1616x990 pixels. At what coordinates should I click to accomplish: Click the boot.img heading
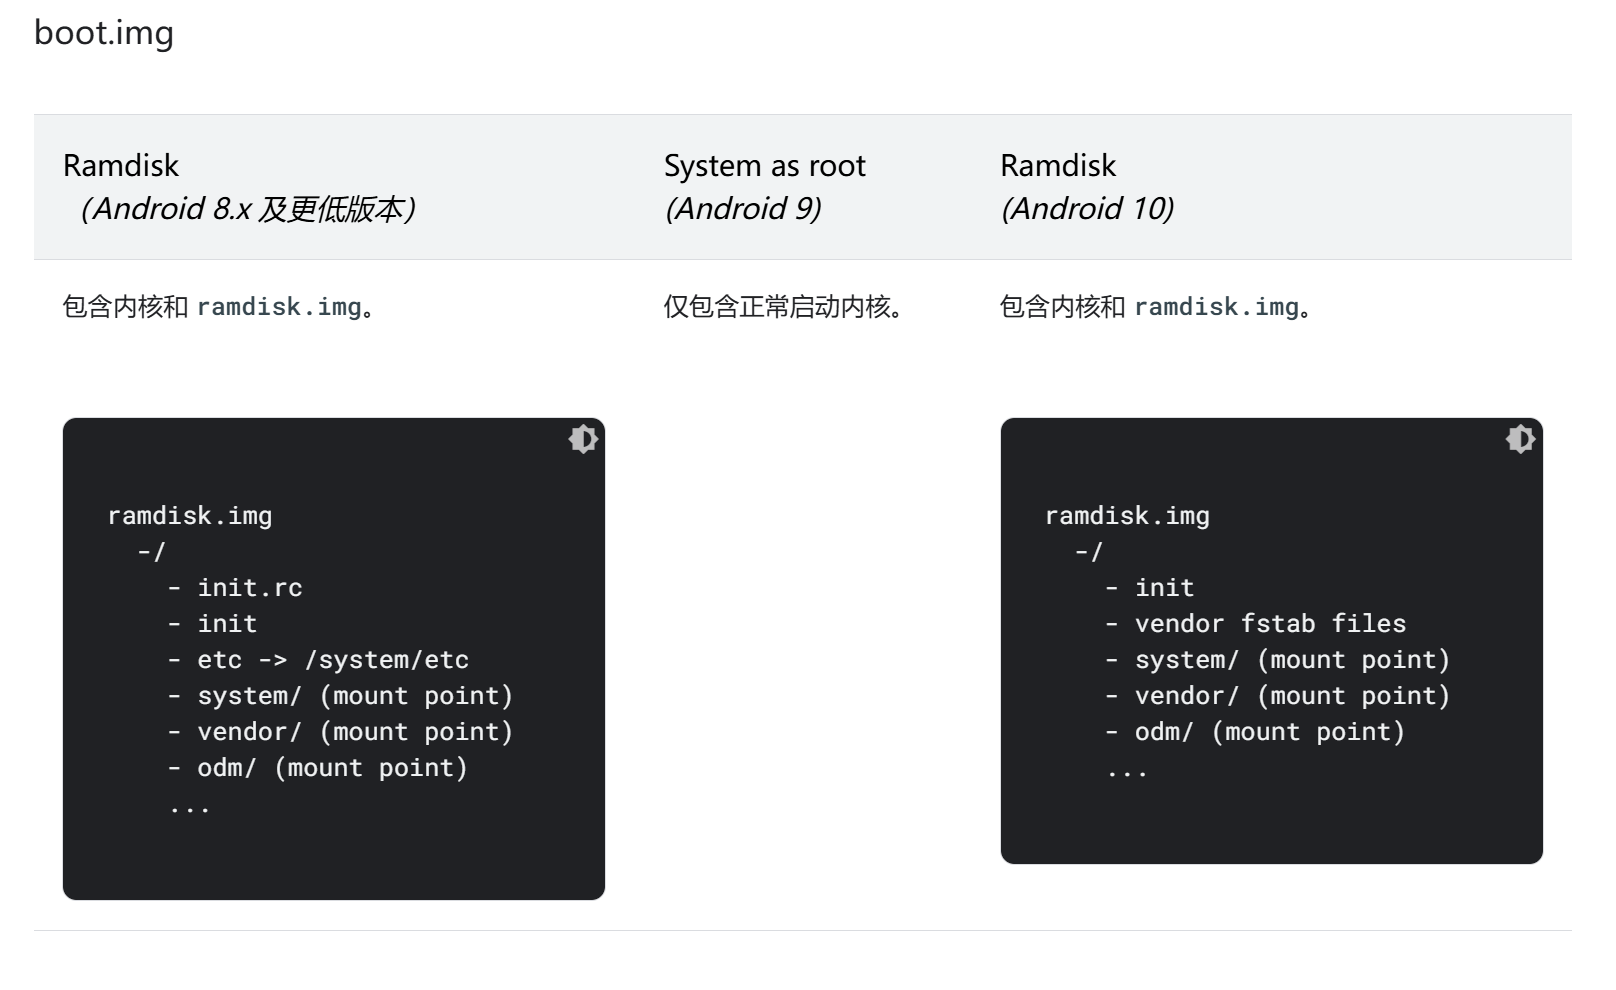pos(104,32)
